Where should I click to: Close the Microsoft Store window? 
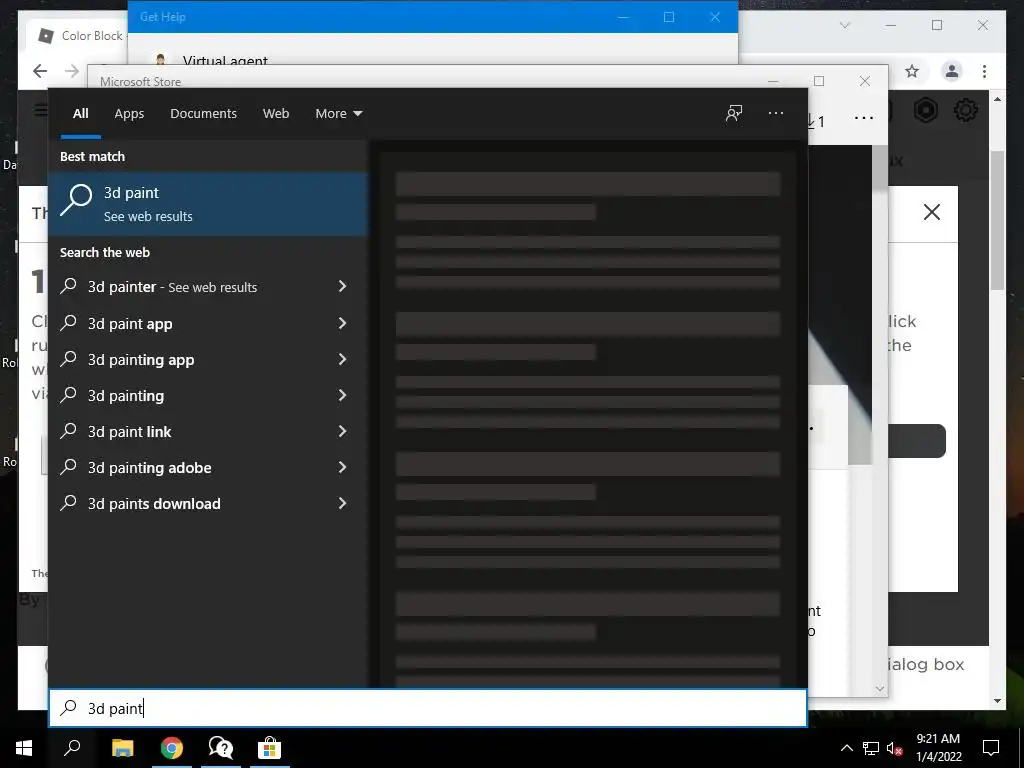pos(865,81)
